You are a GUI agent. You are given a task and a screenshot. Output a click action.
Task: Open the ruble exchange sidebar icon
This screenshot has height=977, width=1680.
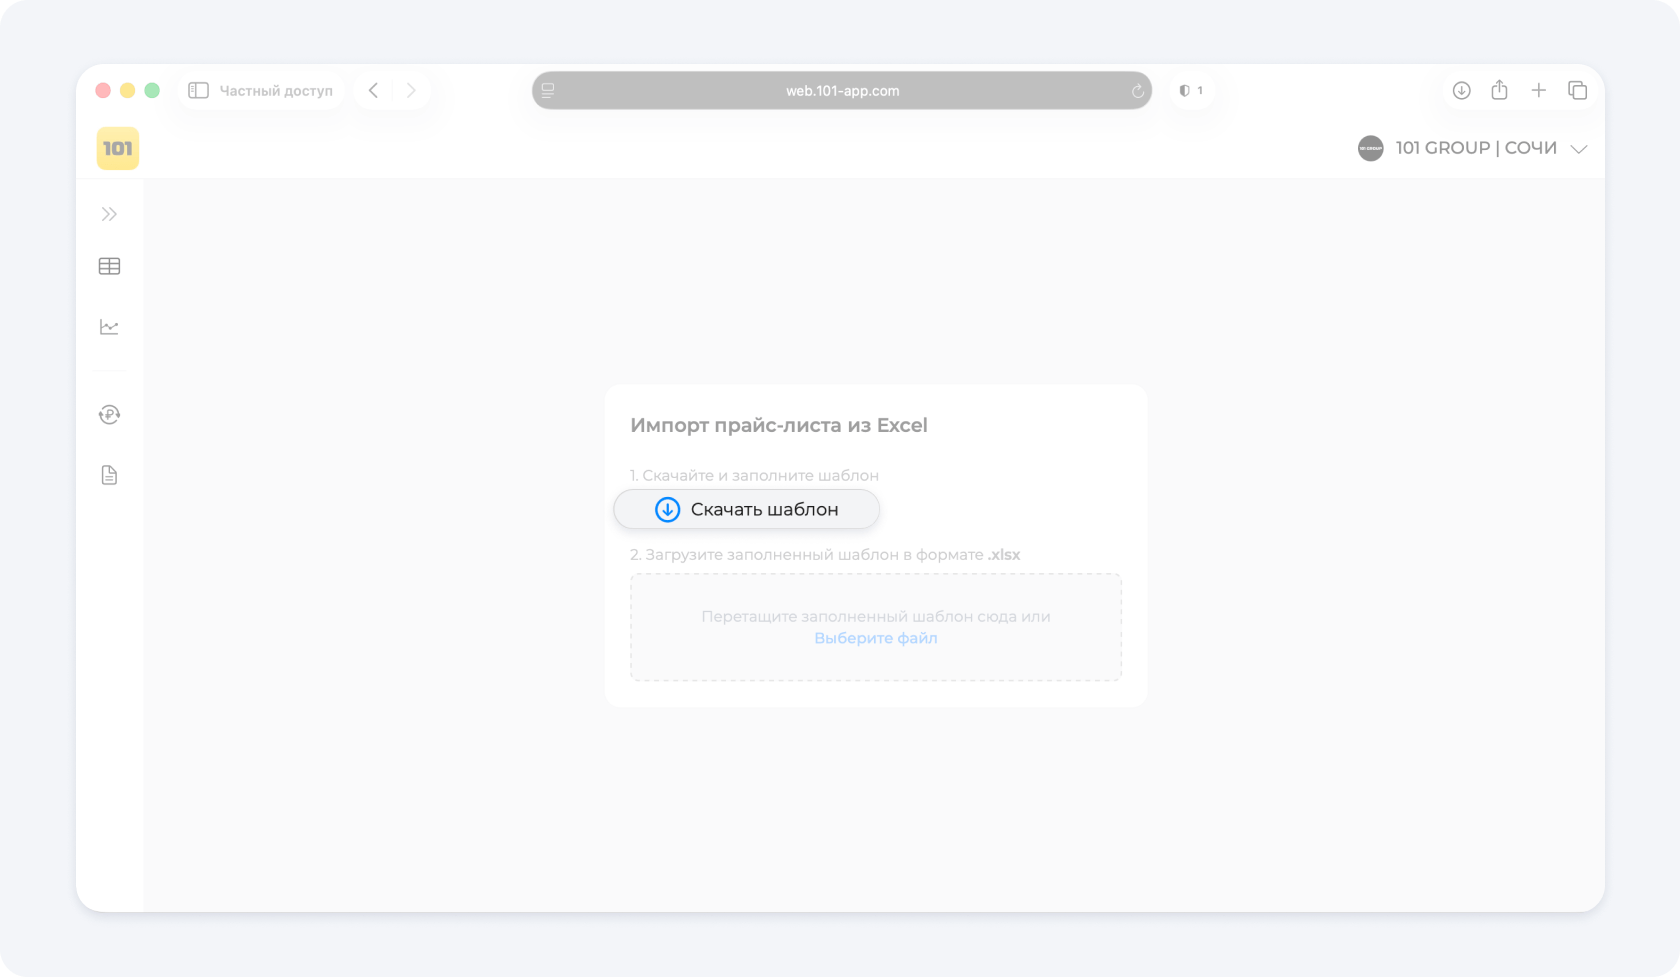(109, 414)
